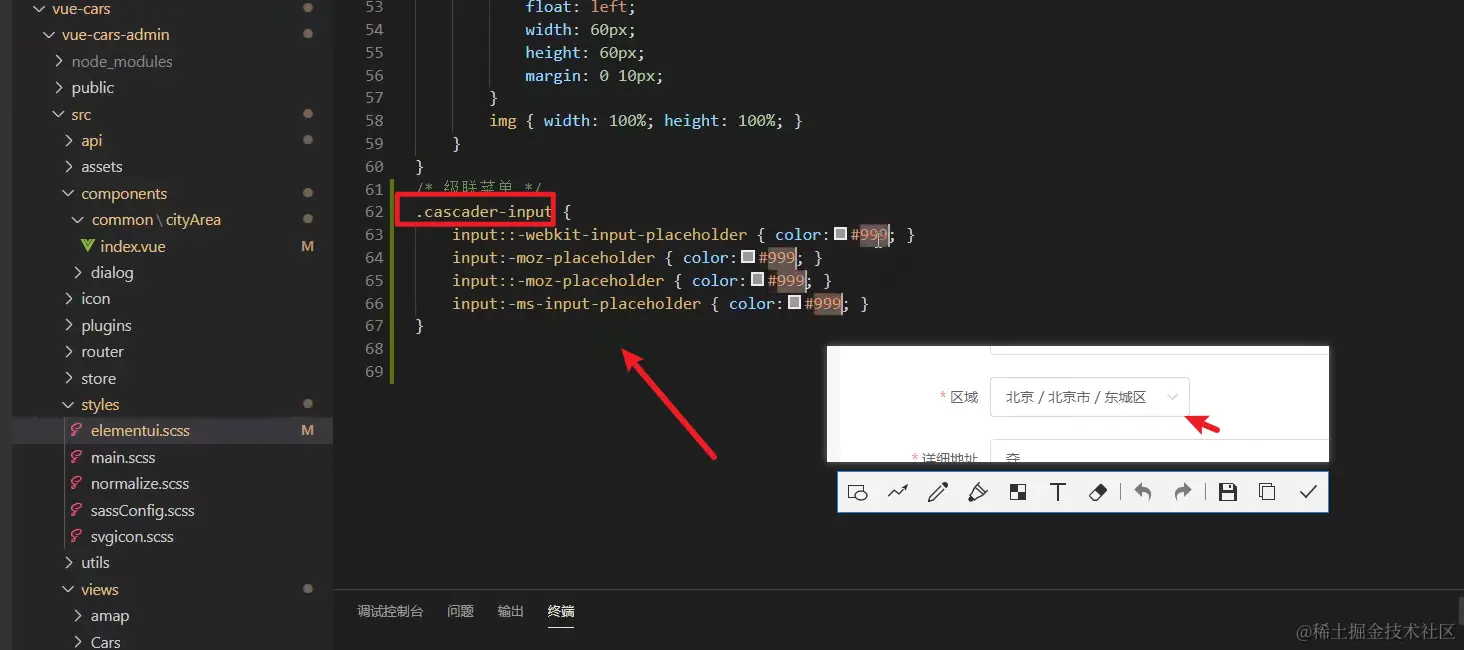Image resolution: width=1464 pixels, height=650 pixels.
Task: Switch to 问题 panel tab
Action: pos(460,611)
